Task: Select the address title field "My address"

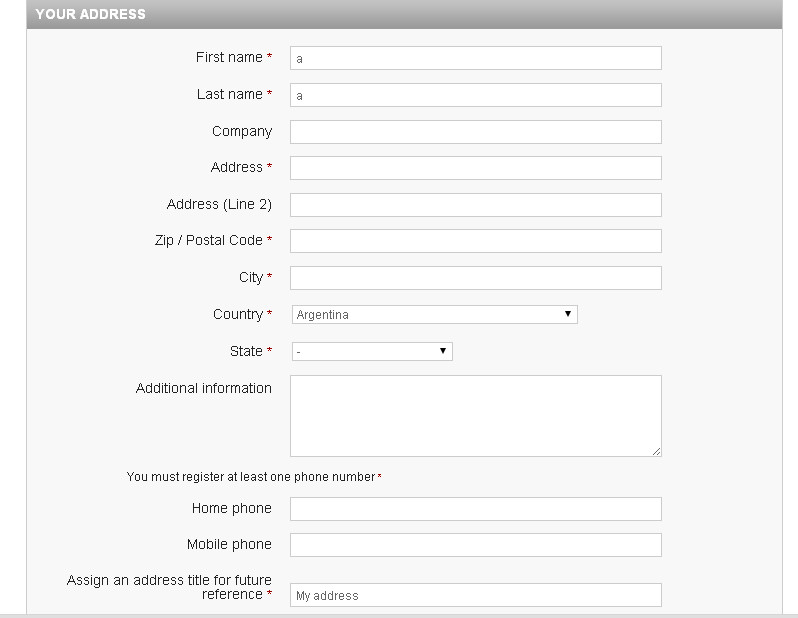Action: [x=475, y=595]
